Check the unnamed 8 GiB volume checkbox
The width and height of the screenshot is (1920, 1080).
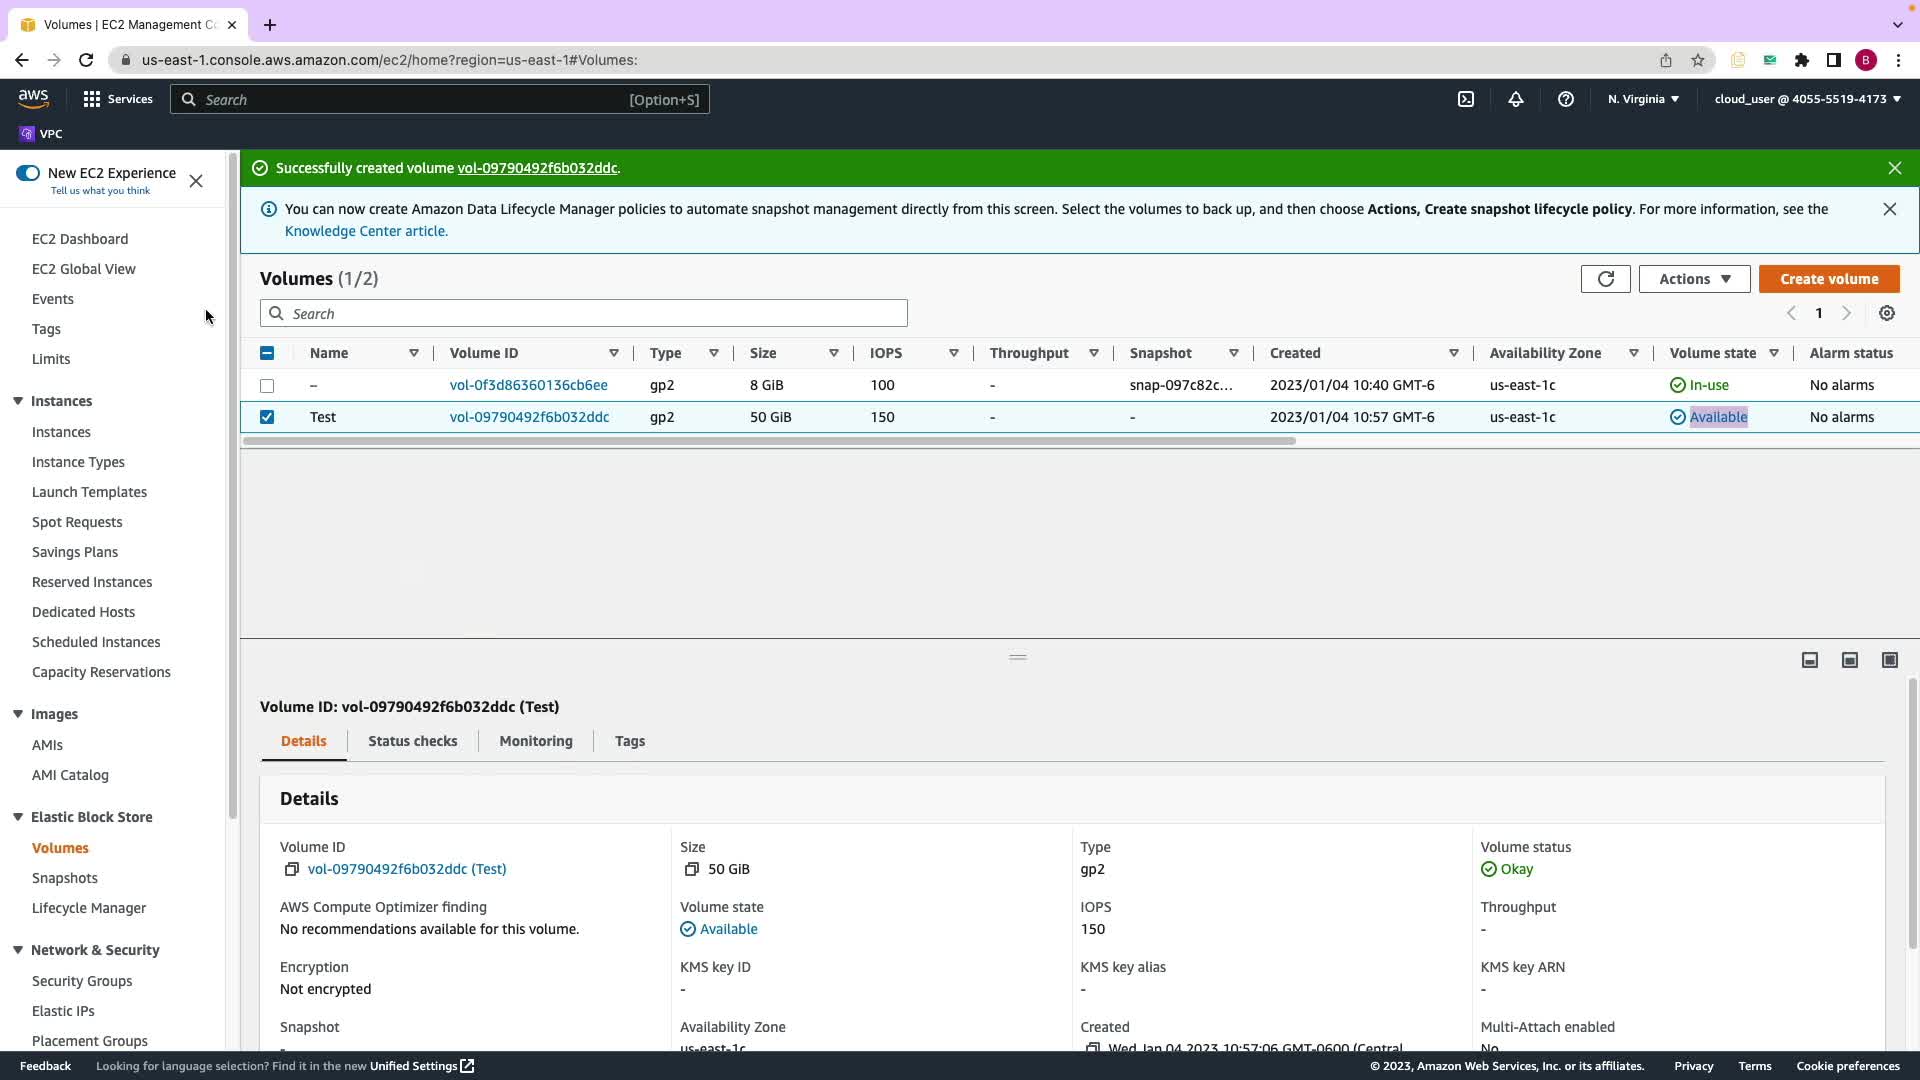[267, 385]
